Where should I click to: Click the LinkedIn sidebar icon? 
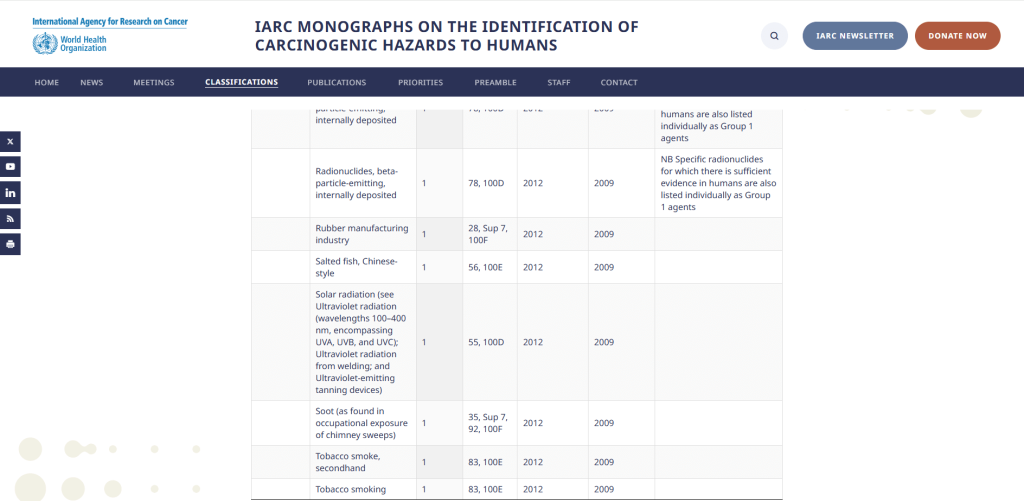10,192
